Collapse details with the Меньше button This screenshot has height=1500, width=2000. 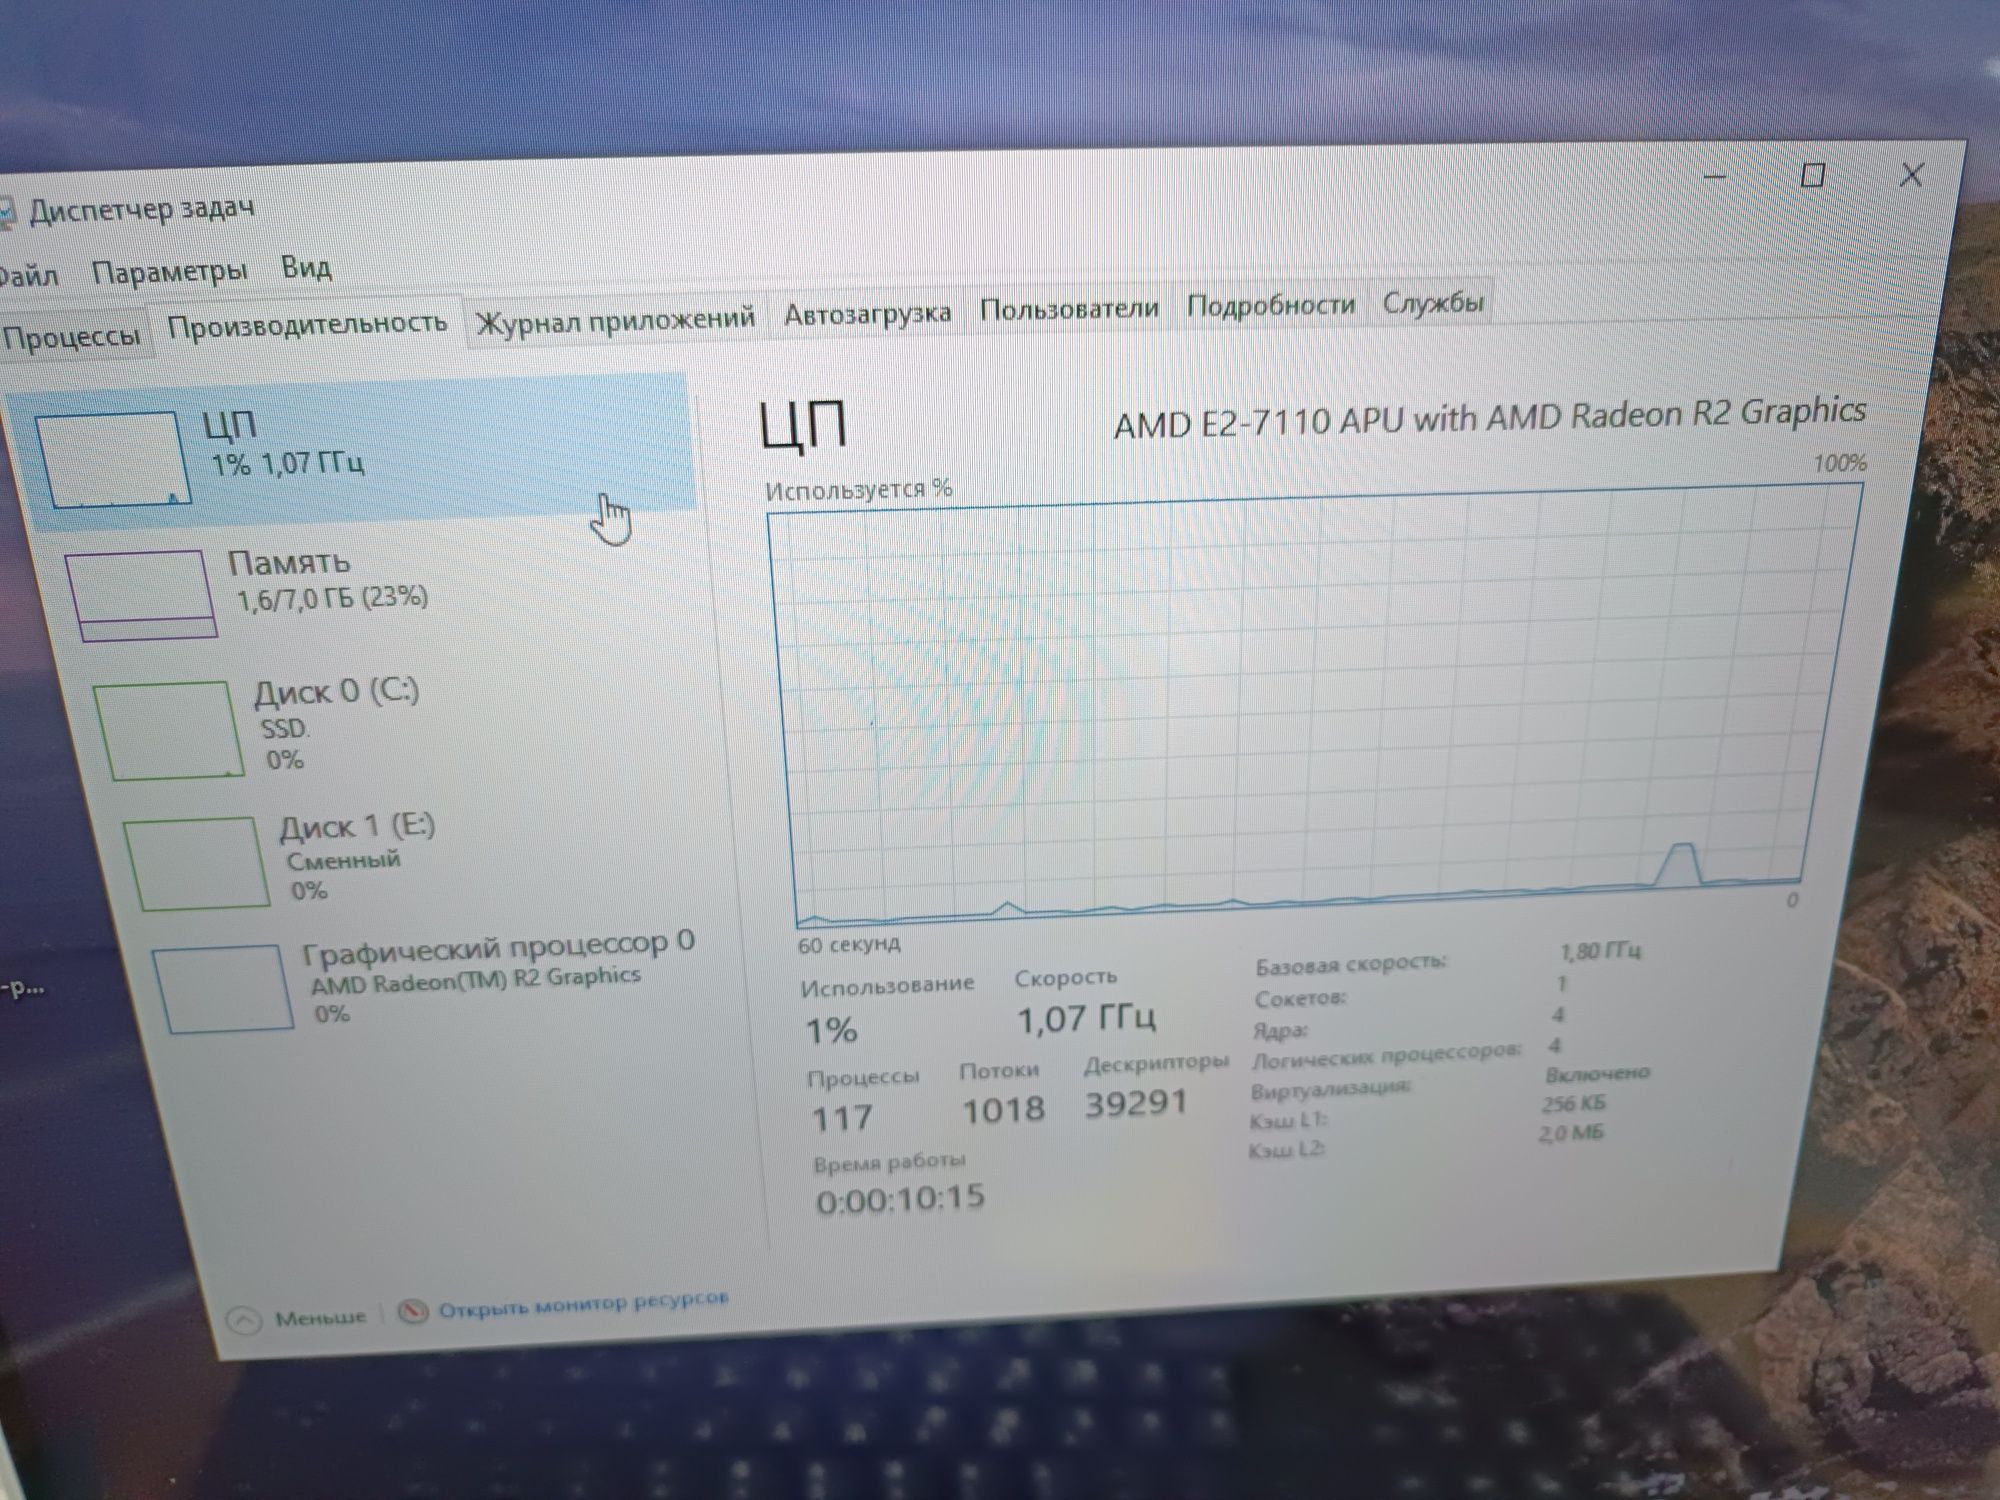tap(298, 1318)
